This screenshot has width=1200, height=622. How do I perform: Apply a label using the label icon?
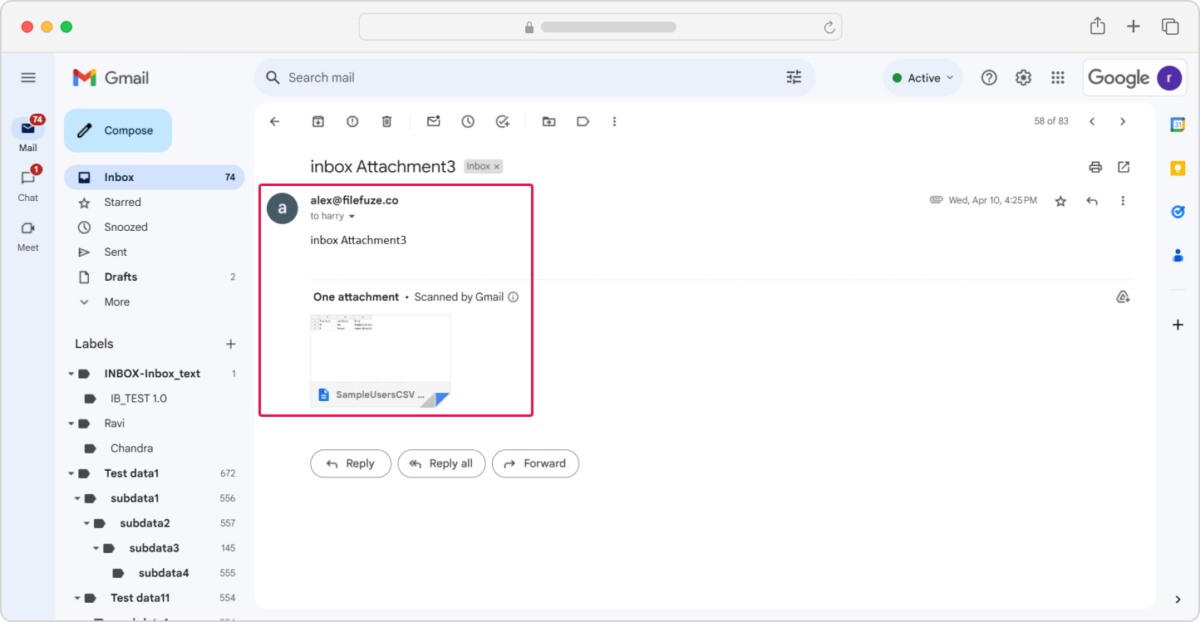pyautogui.click(x=583, y=121)
